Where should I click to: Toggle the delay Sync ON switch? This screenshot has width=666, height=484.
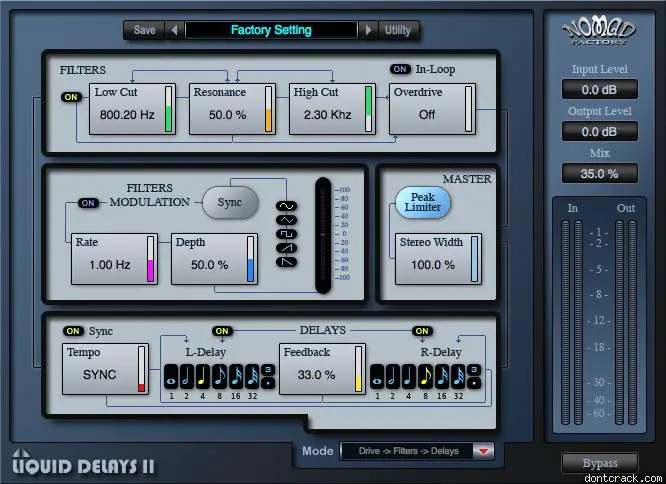coord(73,331)
